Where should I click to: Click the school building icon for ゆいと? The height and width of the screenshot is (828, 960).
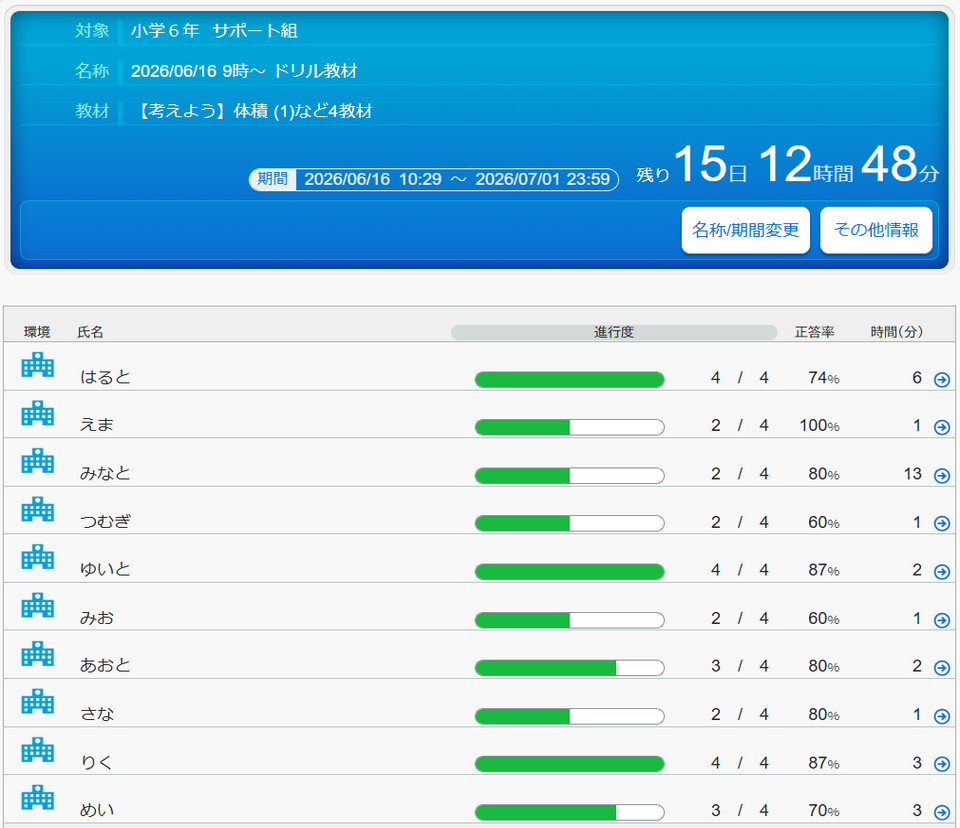coord(38,557)
